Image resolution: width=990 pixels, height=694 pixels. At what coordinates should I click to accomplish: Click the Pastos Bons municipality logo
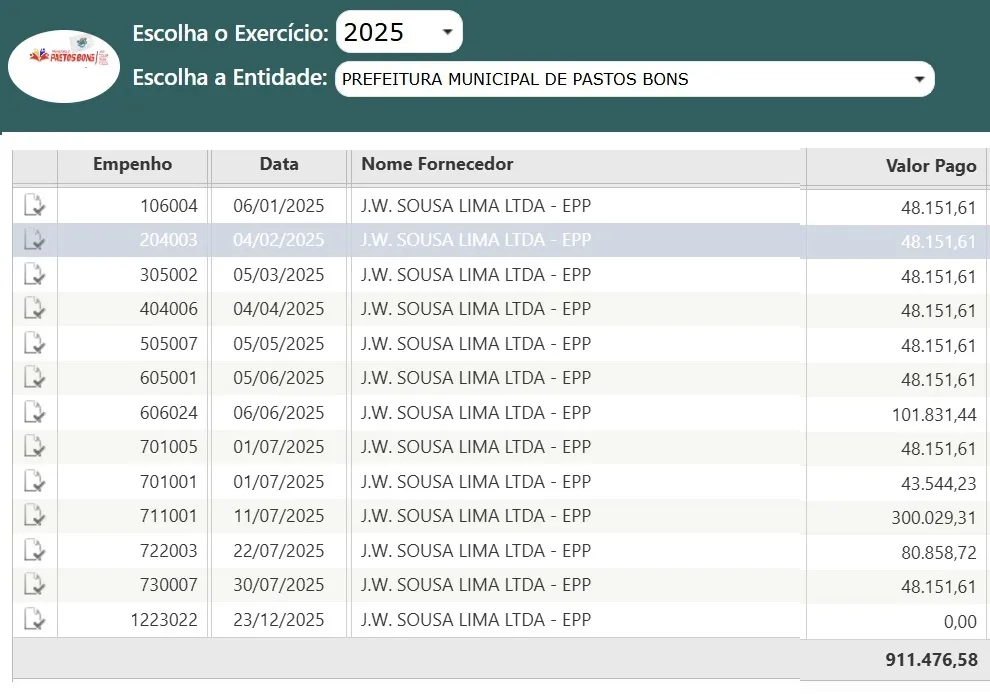point(65,58)
